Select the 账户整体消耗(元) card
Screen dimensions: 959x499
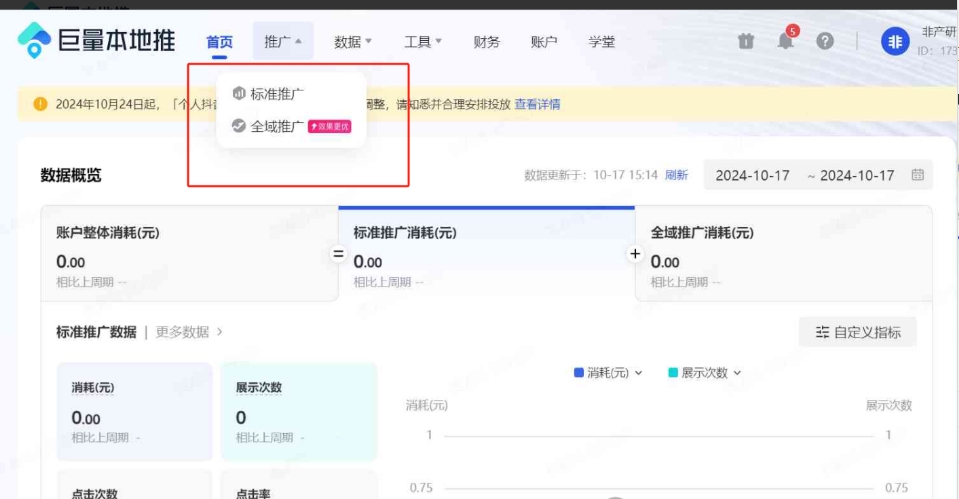pos(190,254)
